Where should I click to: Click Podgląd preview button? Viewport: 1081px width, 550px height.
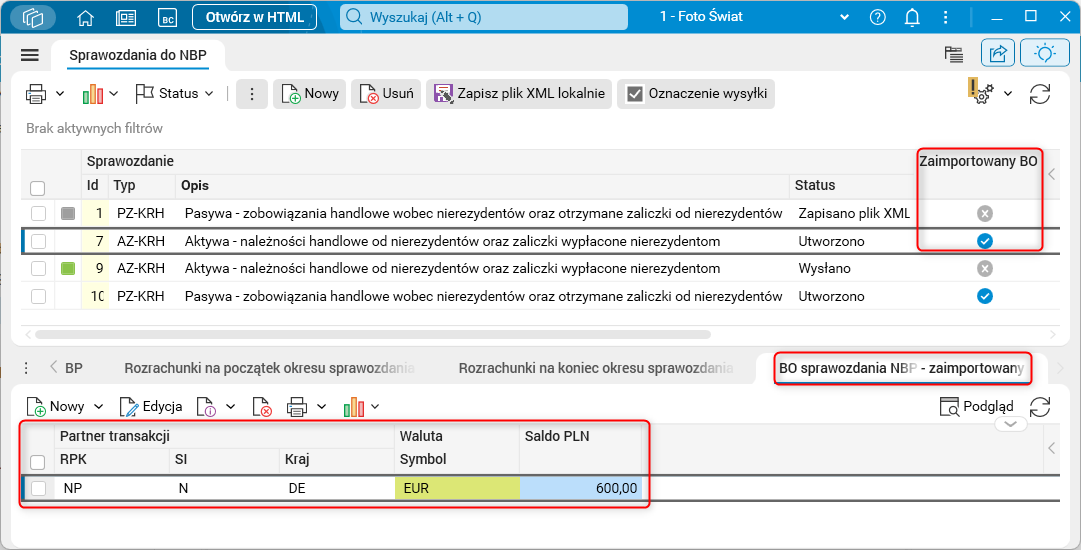[977, 407]
